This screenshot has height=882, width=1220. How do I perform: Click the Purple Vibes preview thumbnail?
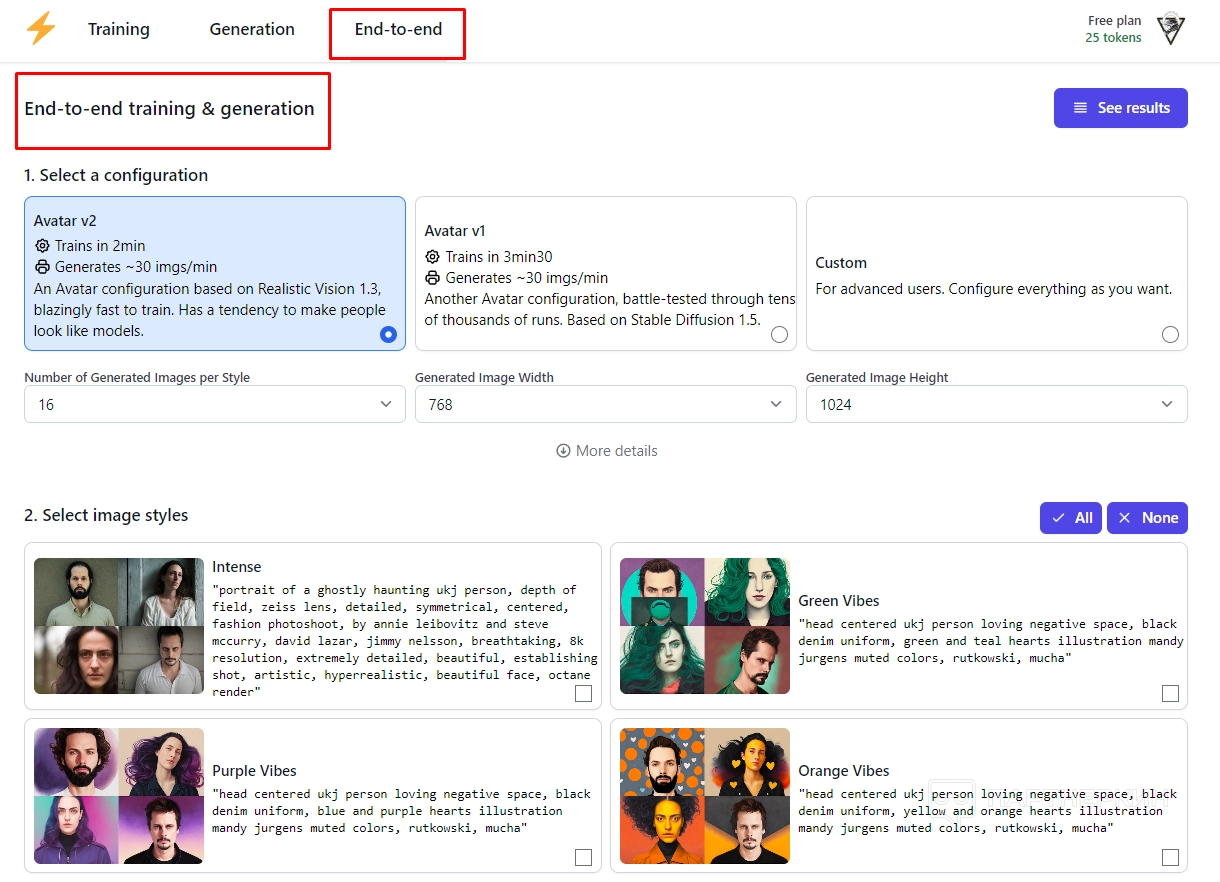pyautogui.click(x=119, y=796)
